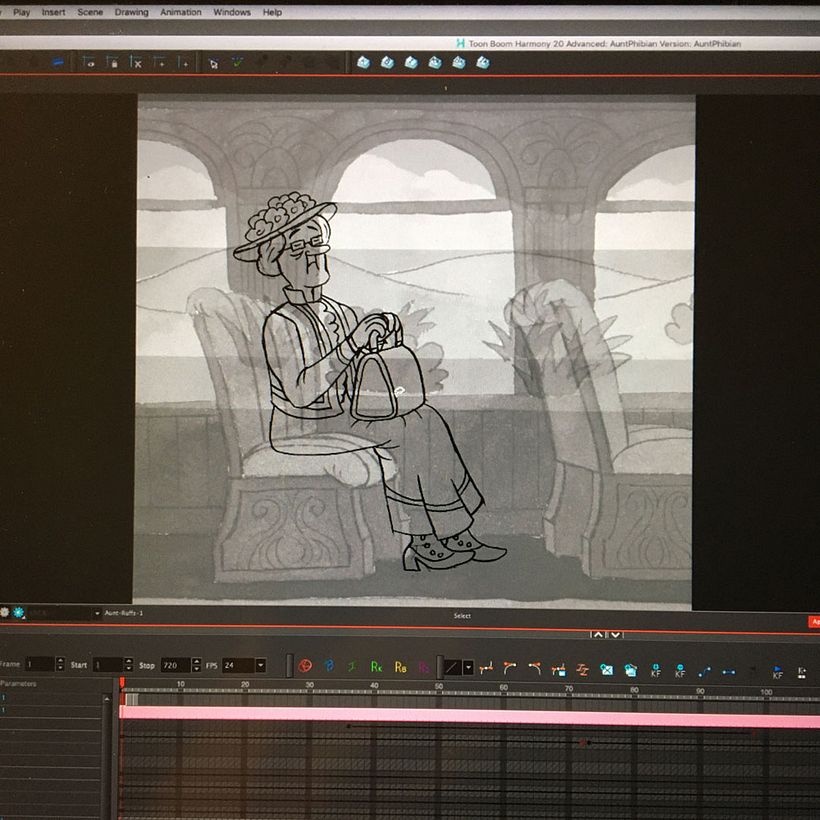Click the red circular filter icon
Image resolution: width=820 pixels, height=820 pixels.
click(x=305, y=666)
